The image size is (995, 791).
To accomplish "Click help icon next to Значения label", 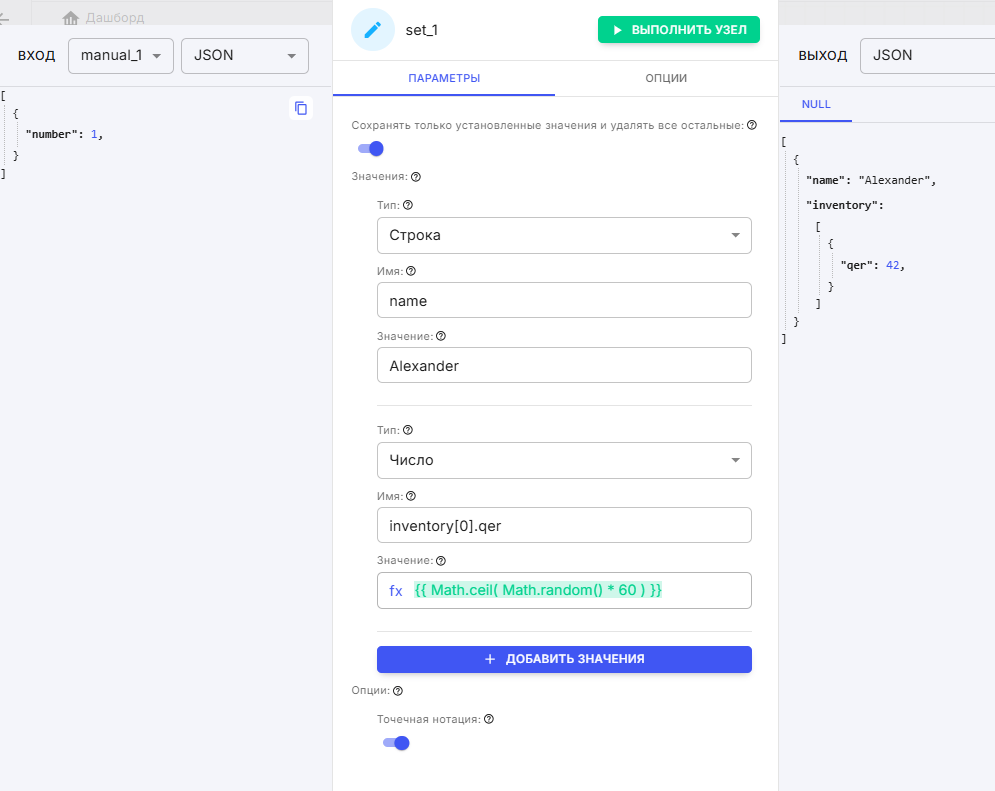I will 416,177.
